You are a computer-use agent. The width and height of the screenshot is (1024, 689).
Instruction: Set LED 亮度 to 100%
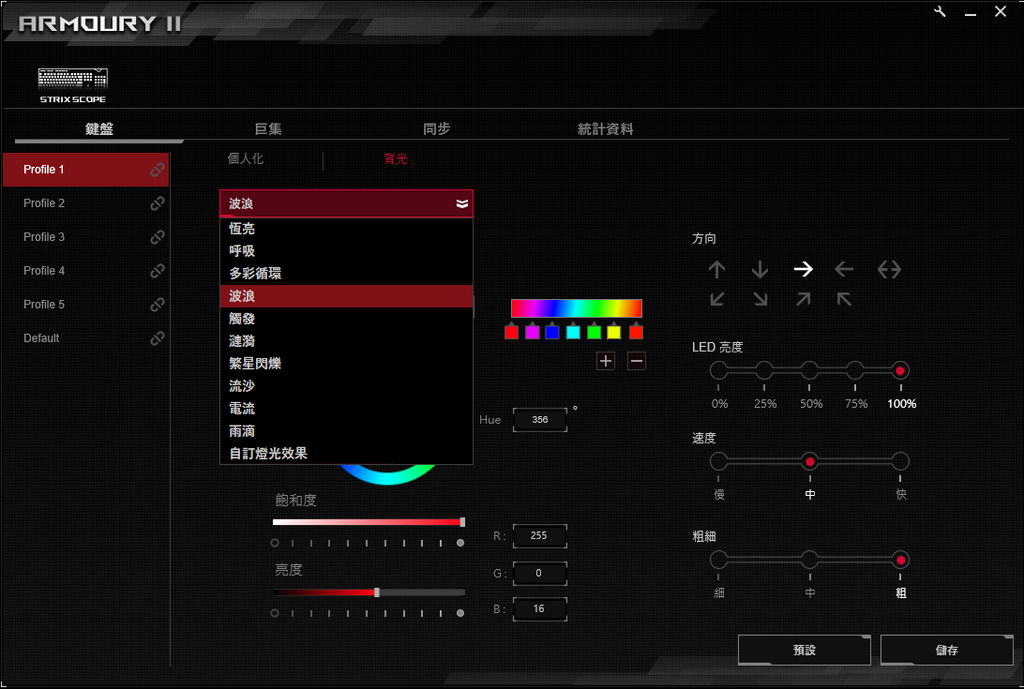(900, 371)
